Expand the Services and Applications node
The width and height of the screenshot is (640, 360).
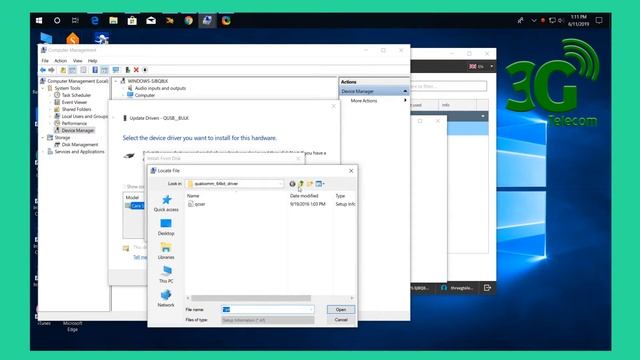pyautogui.click(x=43, y=152)
